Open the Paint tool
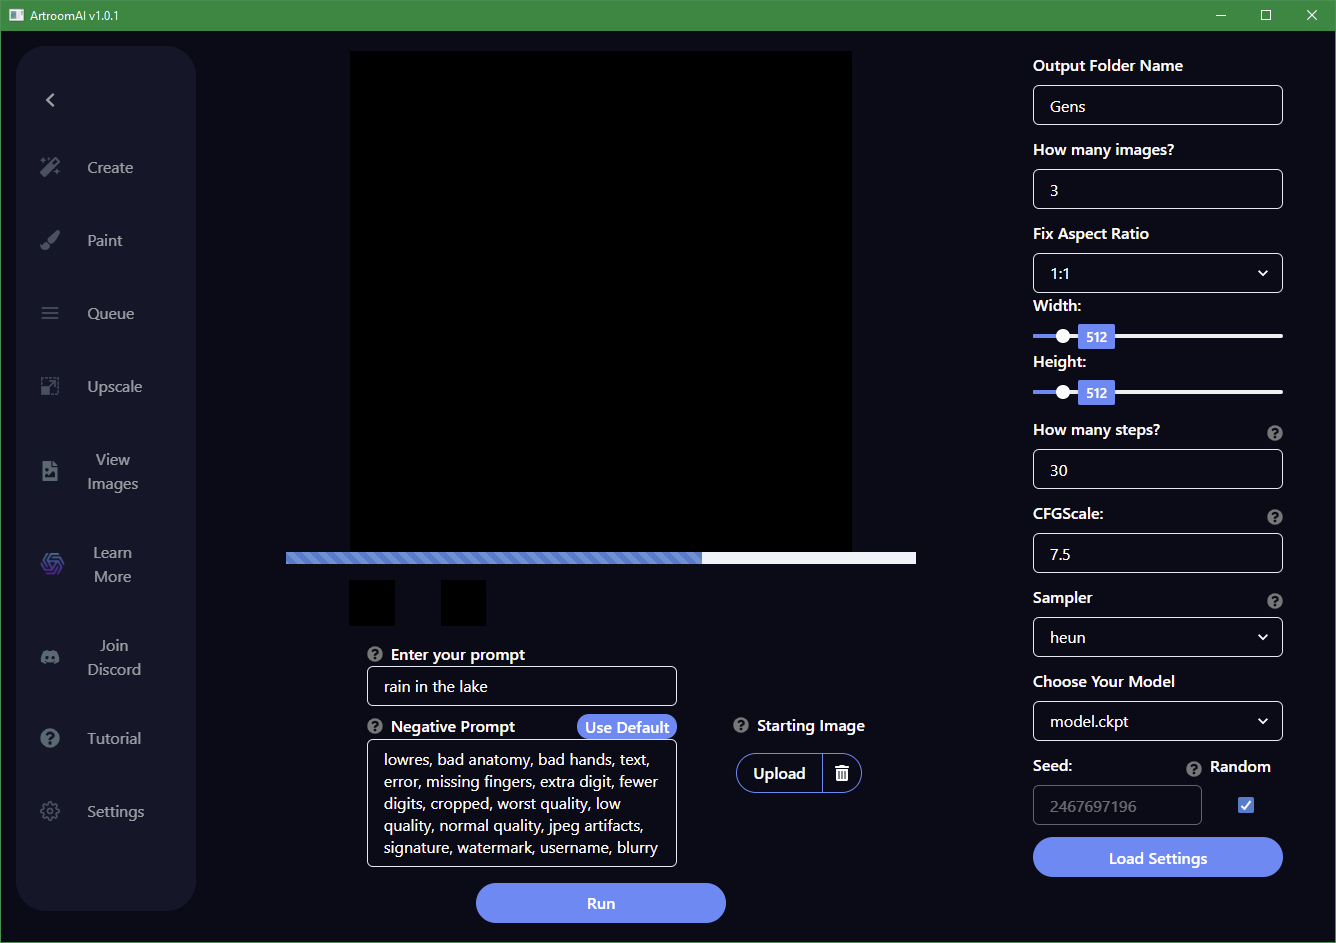1336x943 pixels. pos(104,240)
